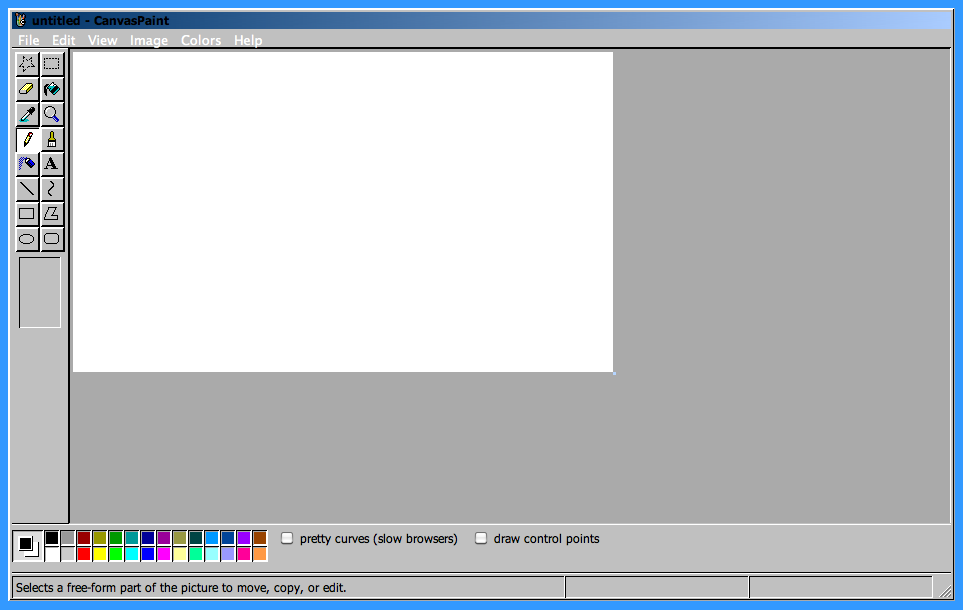Choose the magenta palette swatch

pos(164,554)
